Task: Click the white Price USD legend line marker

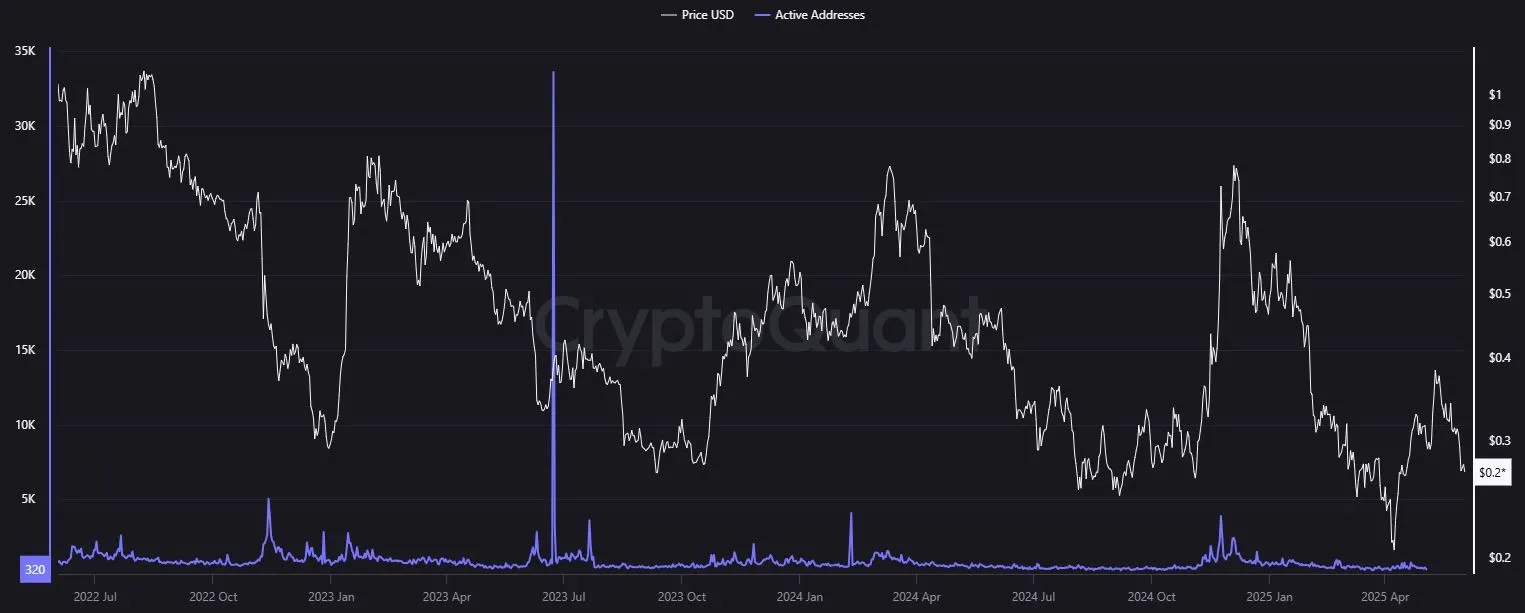Action: [668, 15]
